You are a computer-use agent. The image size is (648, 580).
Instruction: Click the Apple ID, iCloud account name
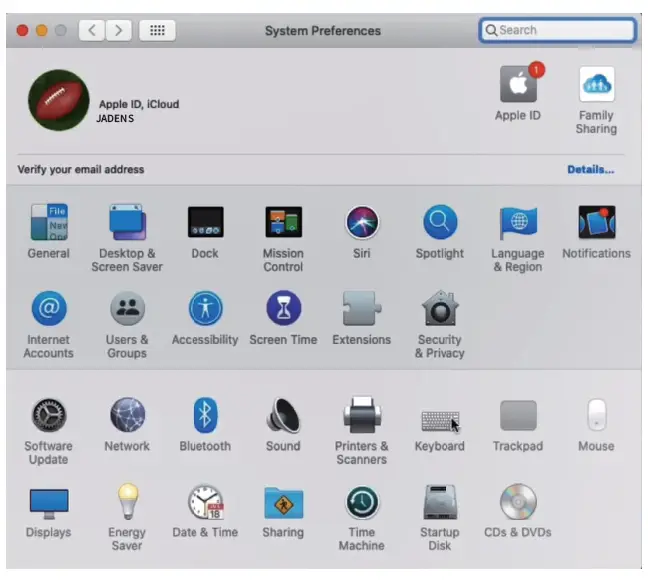point(139,104)
